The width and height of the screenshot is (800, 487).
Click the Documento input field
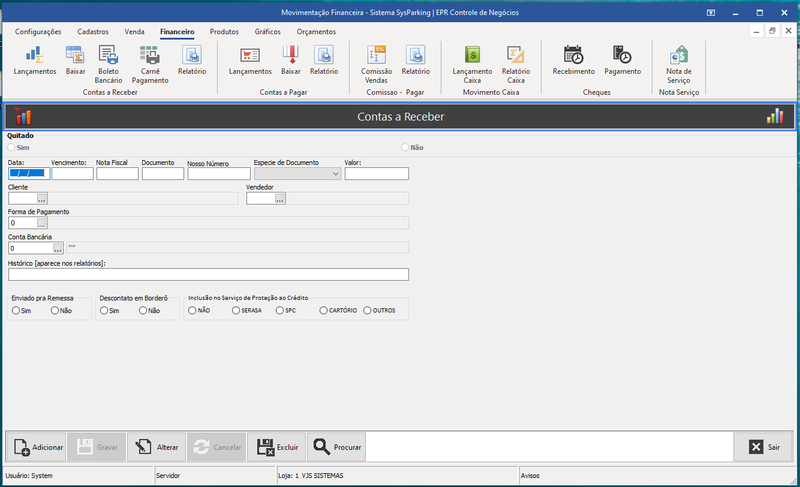pos(163,173)
